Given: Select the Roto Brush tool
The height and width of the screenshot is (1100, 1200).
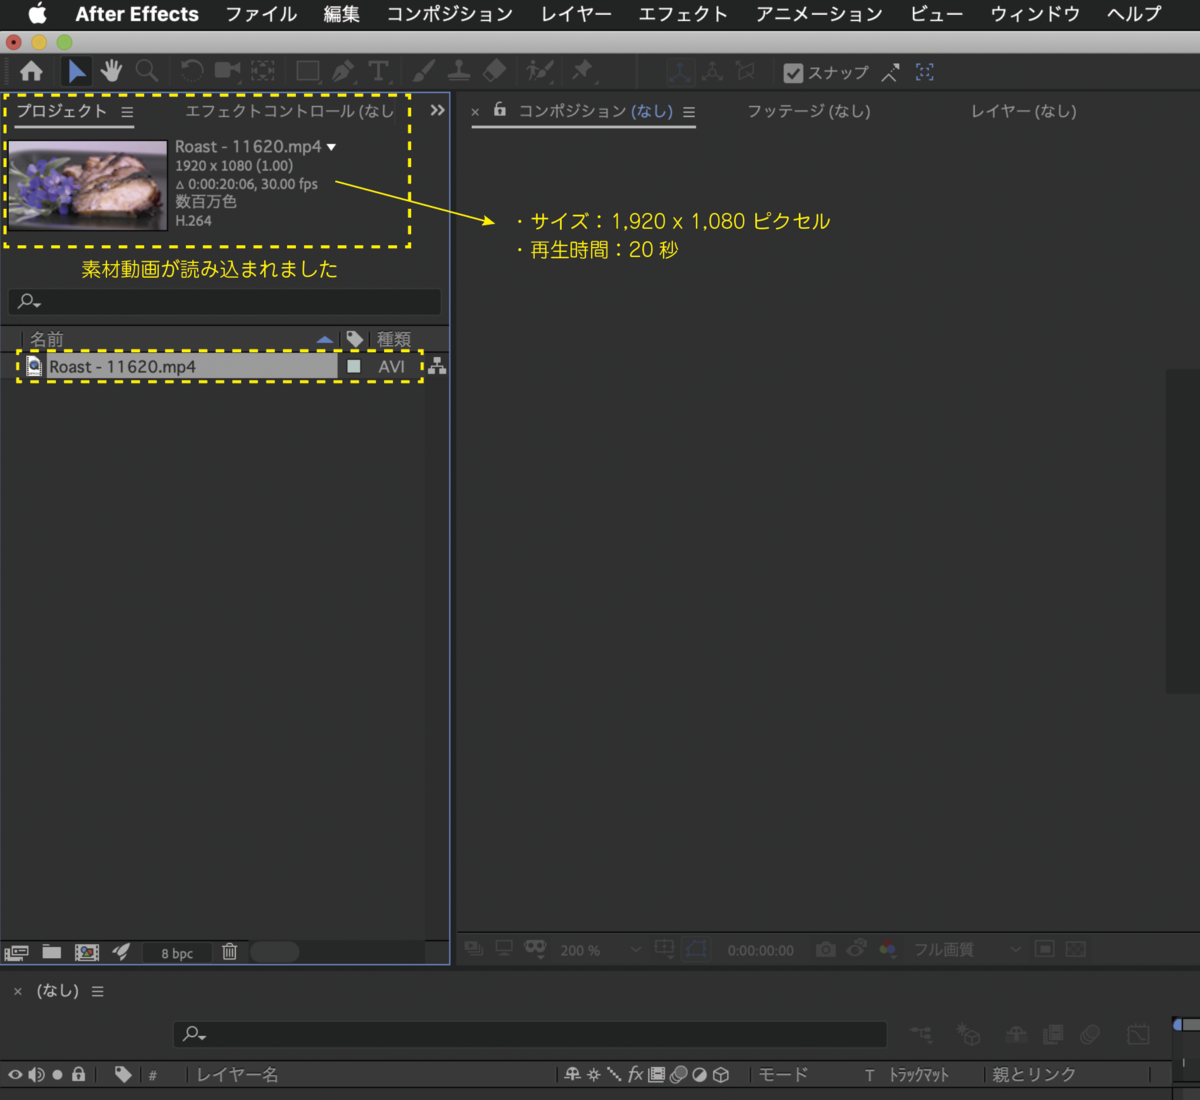Looking at the screenshot, I should pos(540,71).
